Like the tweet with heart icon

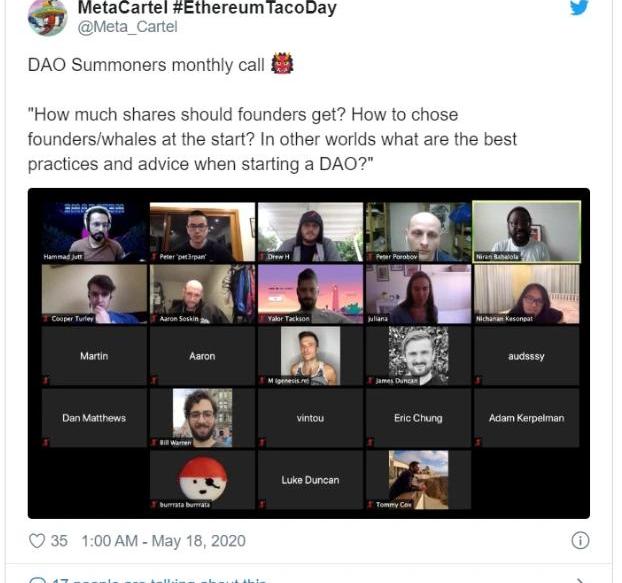(37, 541)
